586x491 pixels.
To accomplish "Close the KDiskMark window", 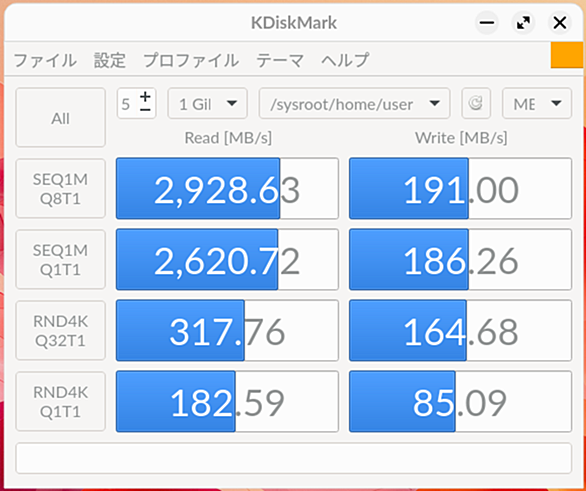I will 559,23.
